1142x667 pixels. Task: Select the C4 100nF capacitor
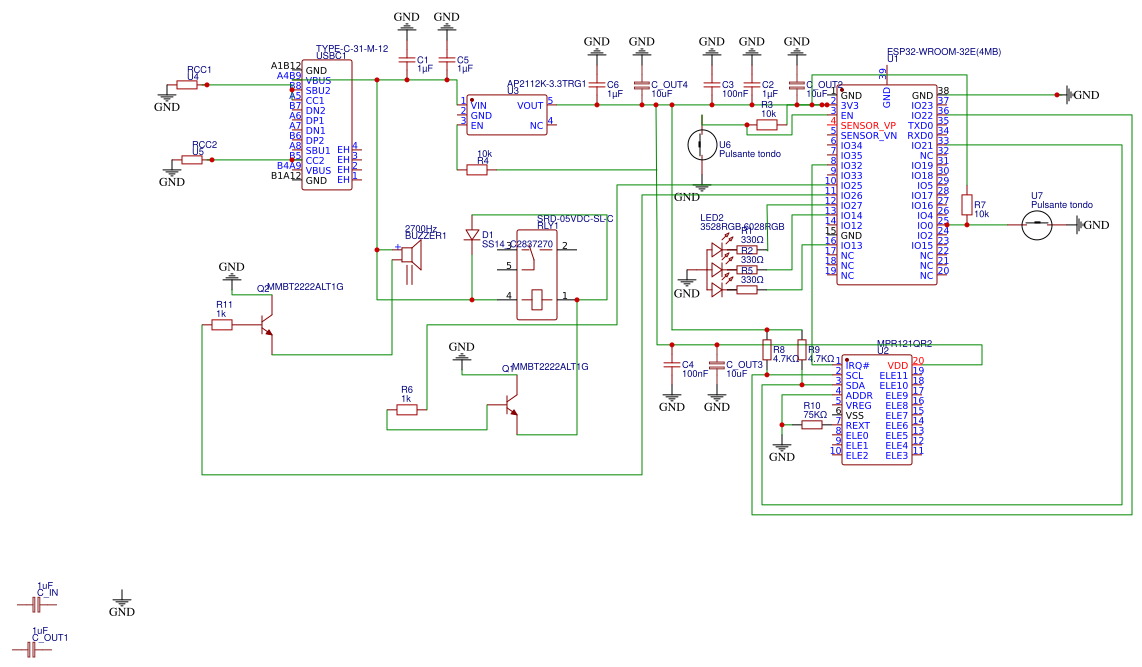pos(672,364)
